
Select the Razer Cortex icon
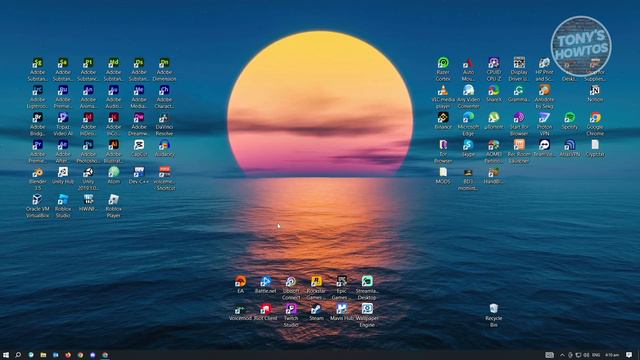point(443,63)
